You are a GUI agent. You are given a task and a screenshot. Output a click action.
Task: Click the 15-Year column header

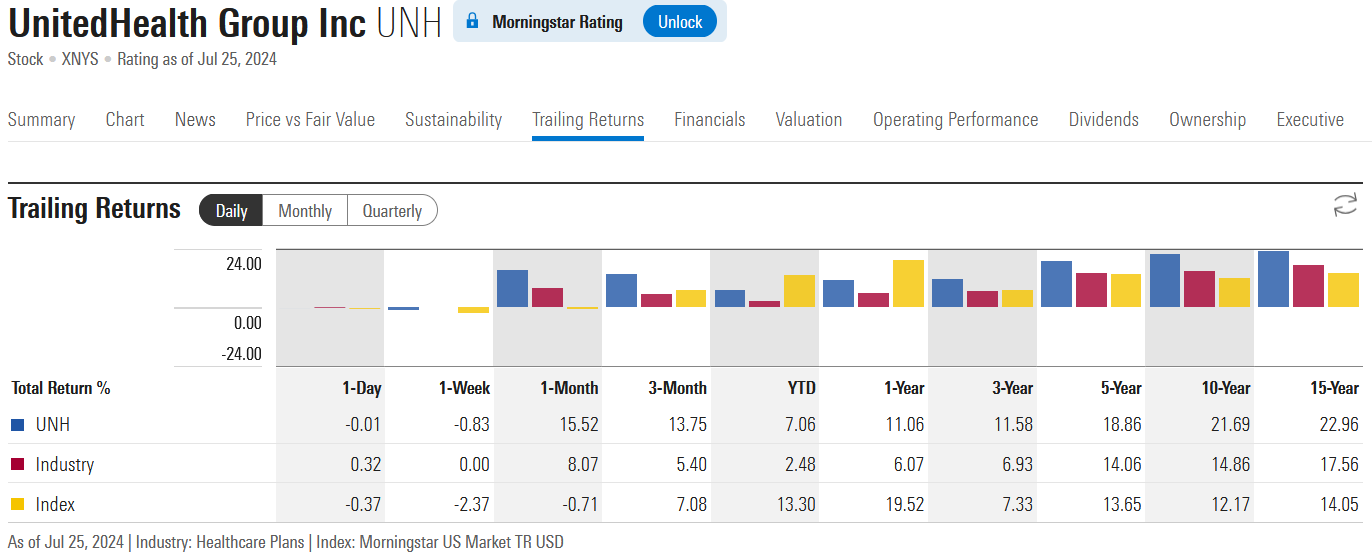[1335, 388]
